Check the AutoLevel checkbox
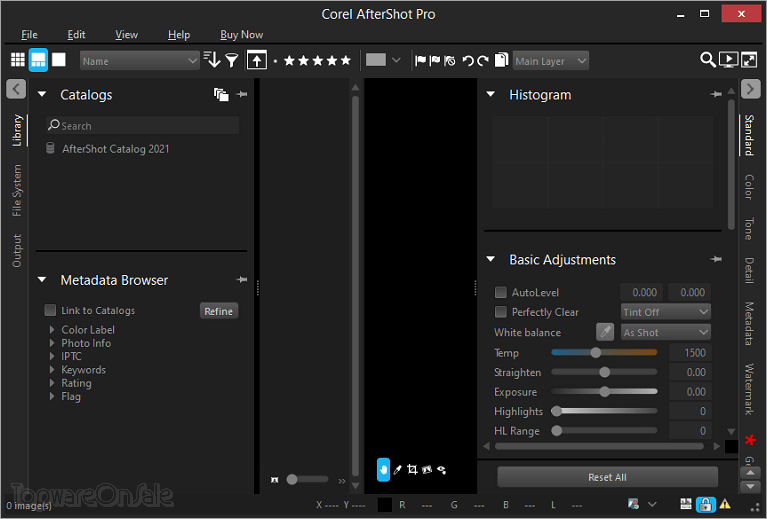767x519 pixels. point(500,293)
